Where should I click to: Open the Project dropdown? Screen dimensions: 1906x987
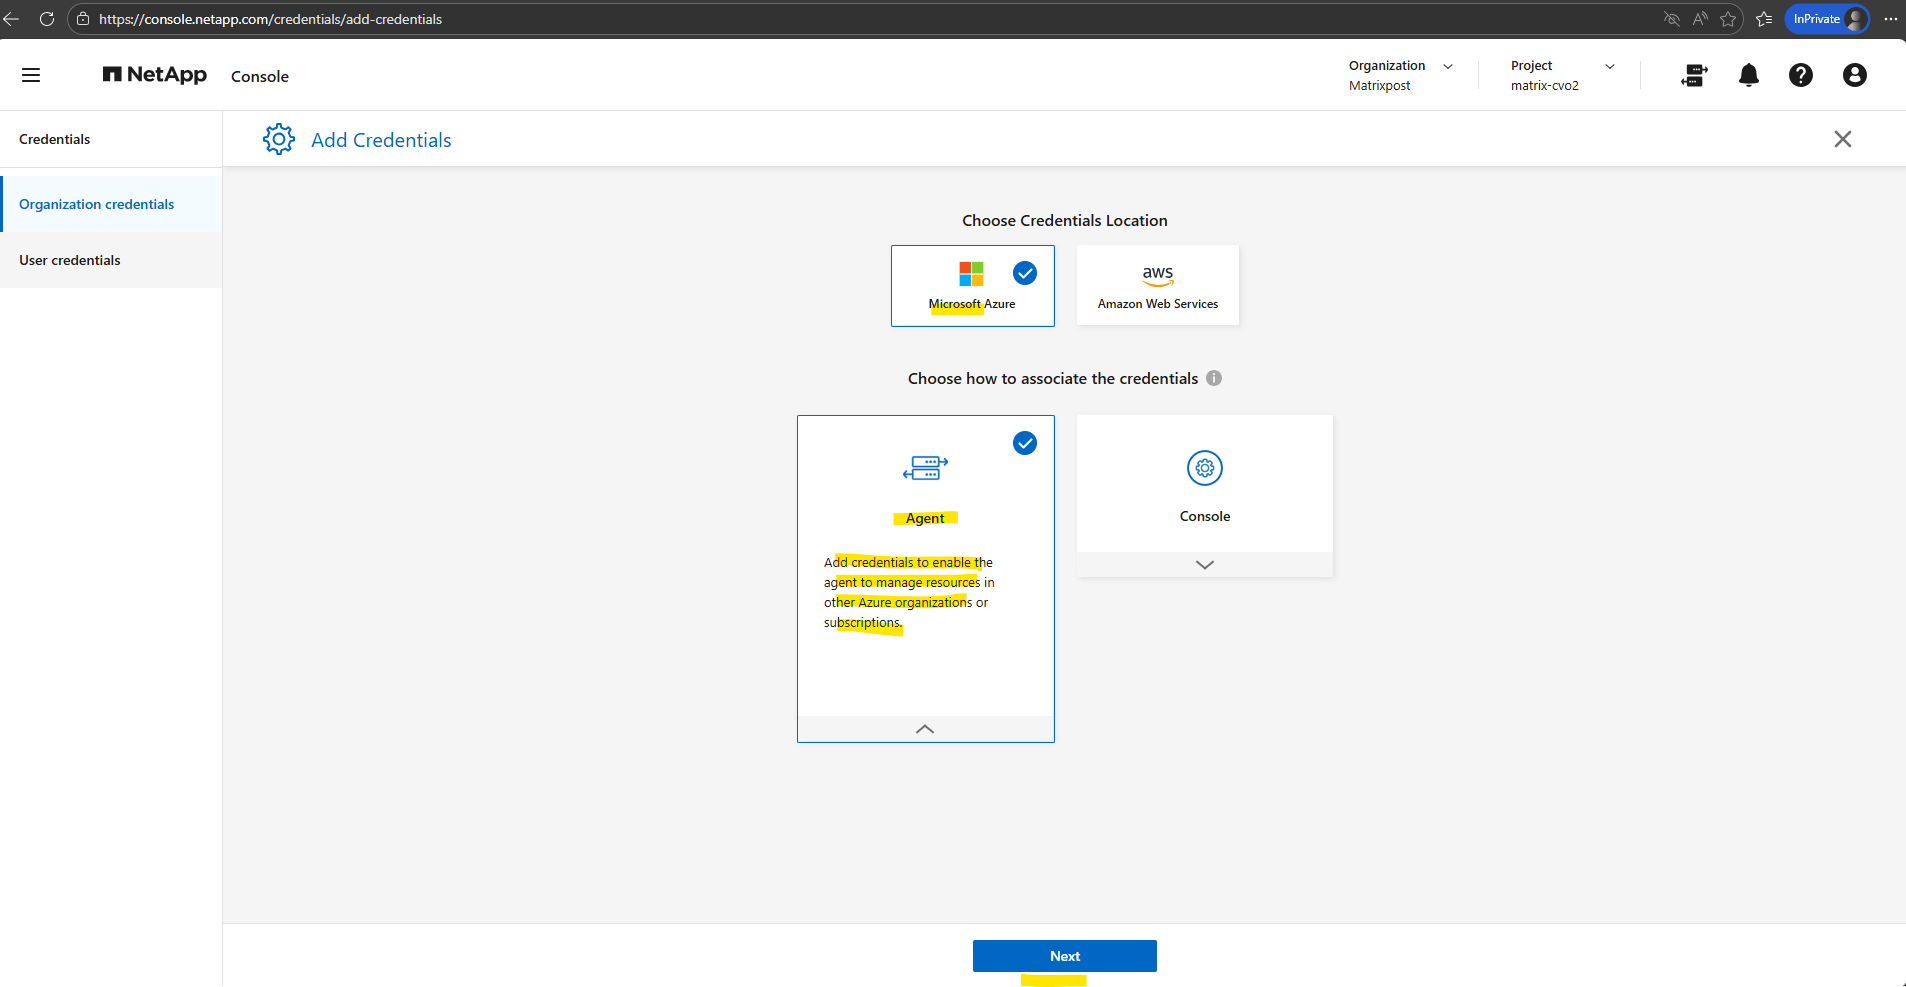pos(1563,75)
